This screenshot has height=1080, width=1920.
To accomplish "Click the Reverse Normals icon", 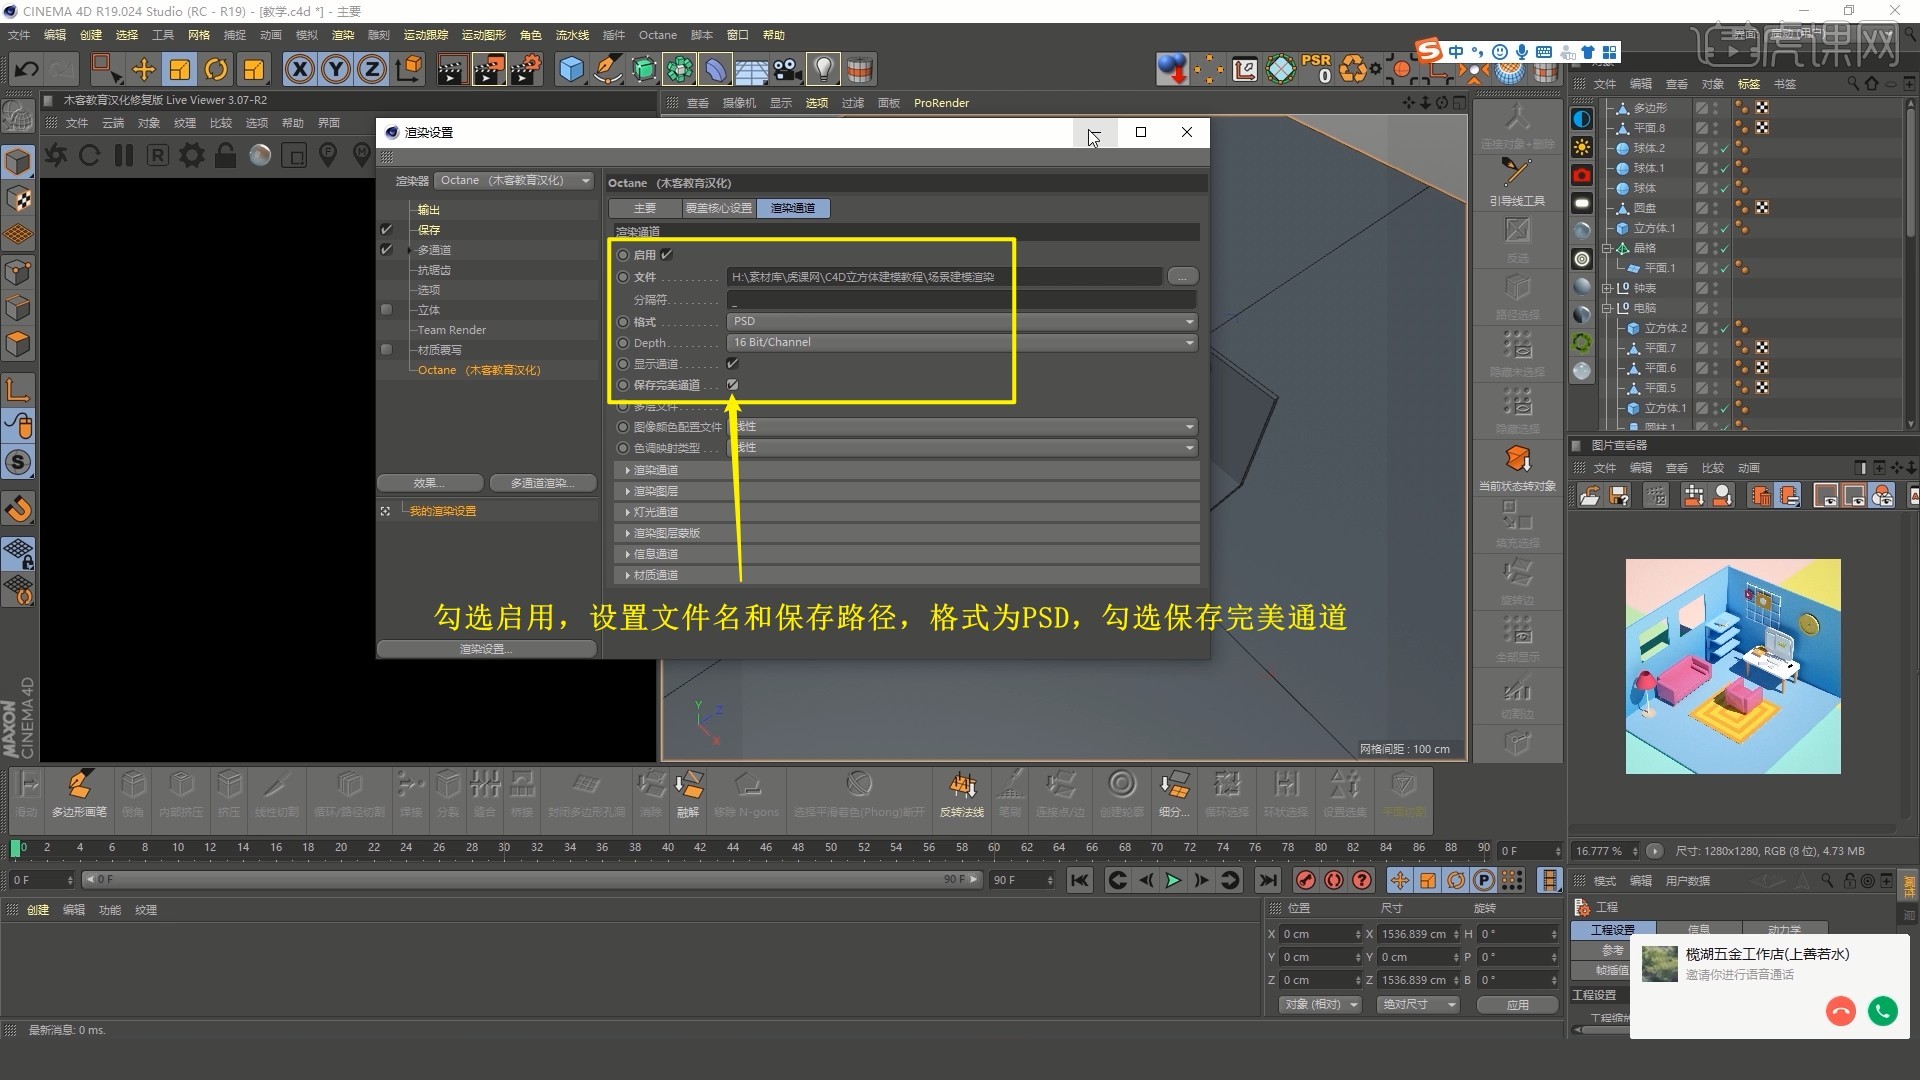I will pyautogui.click(x=962, y=794).
